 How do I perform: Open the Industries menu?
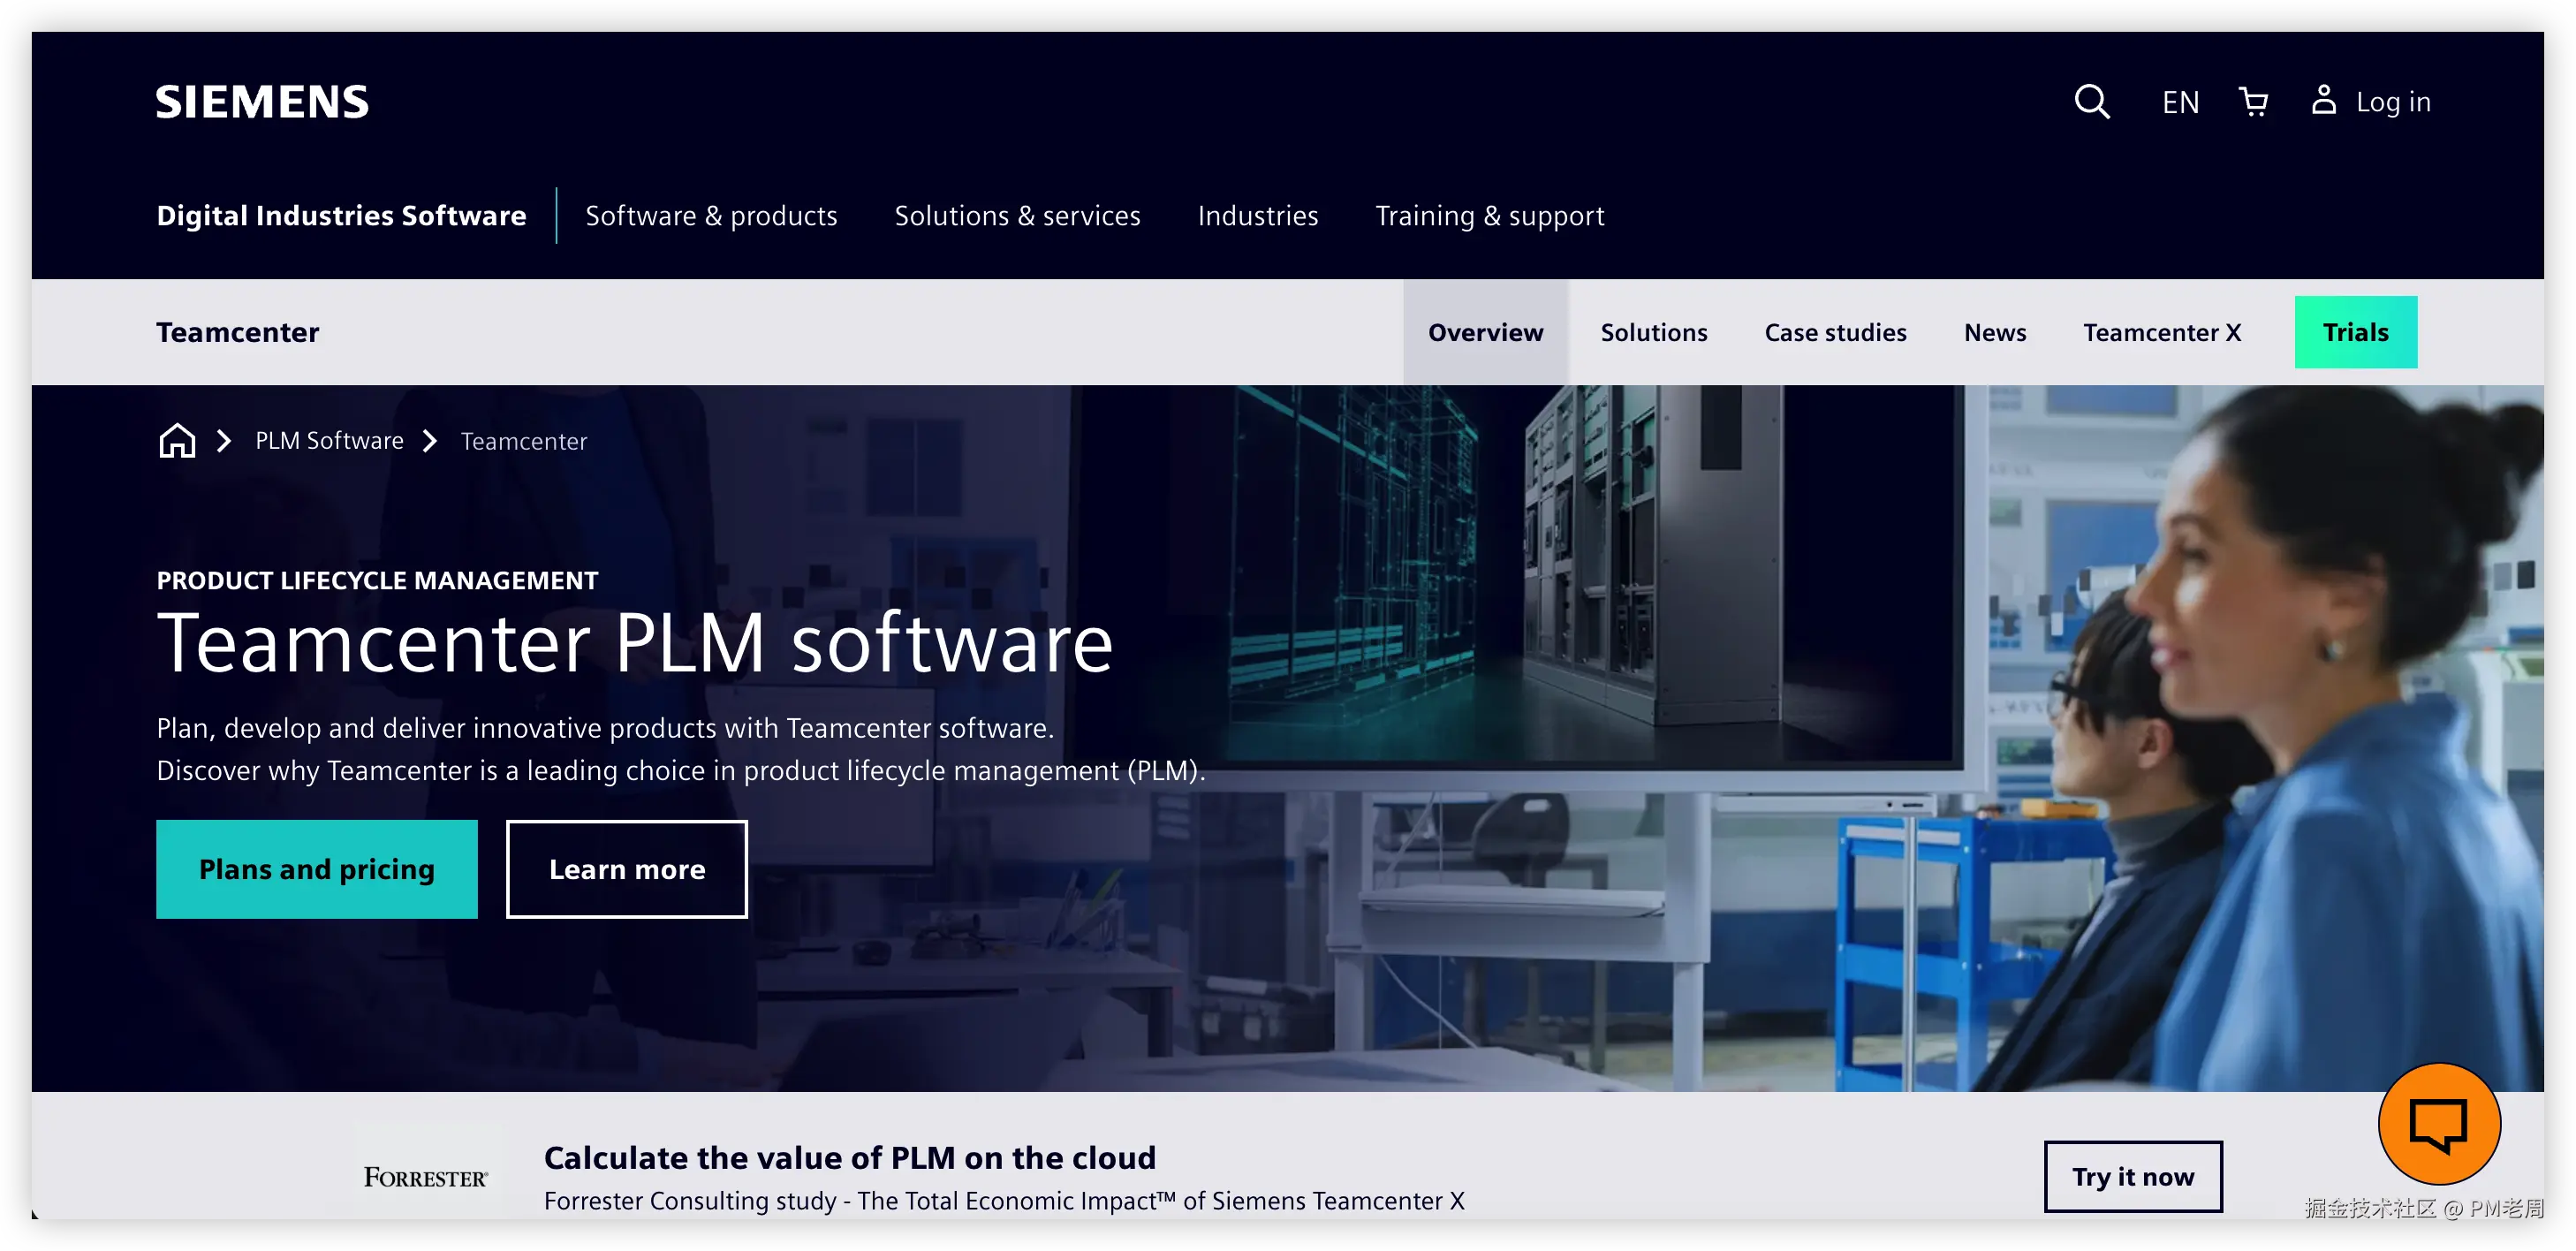[x=1258, y=215]
